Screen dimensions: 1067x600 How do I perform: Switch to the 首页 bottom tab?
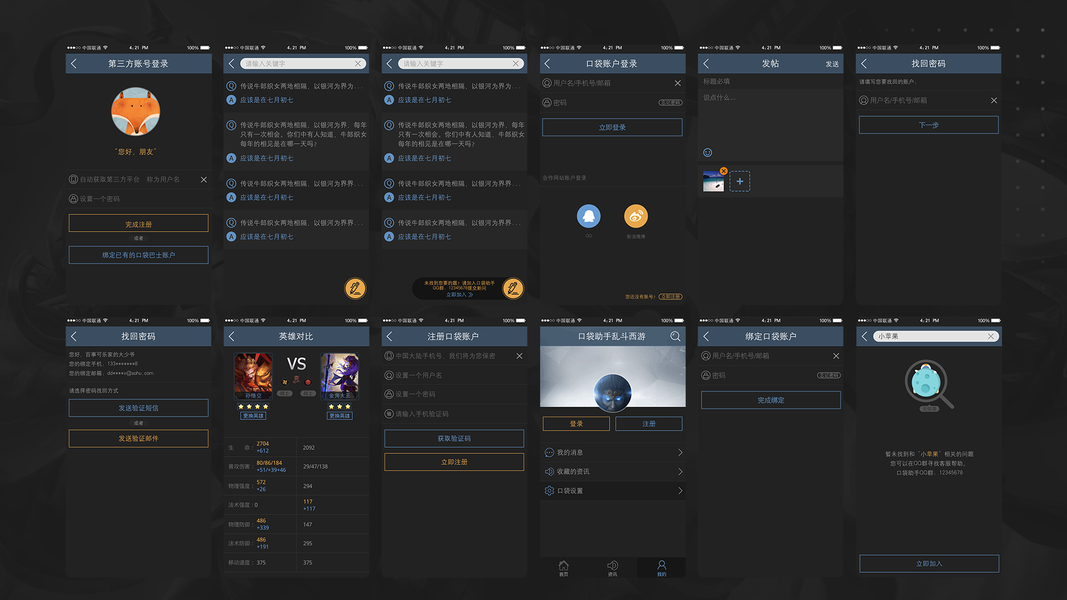pyautogui.click(x=563, y=568)
